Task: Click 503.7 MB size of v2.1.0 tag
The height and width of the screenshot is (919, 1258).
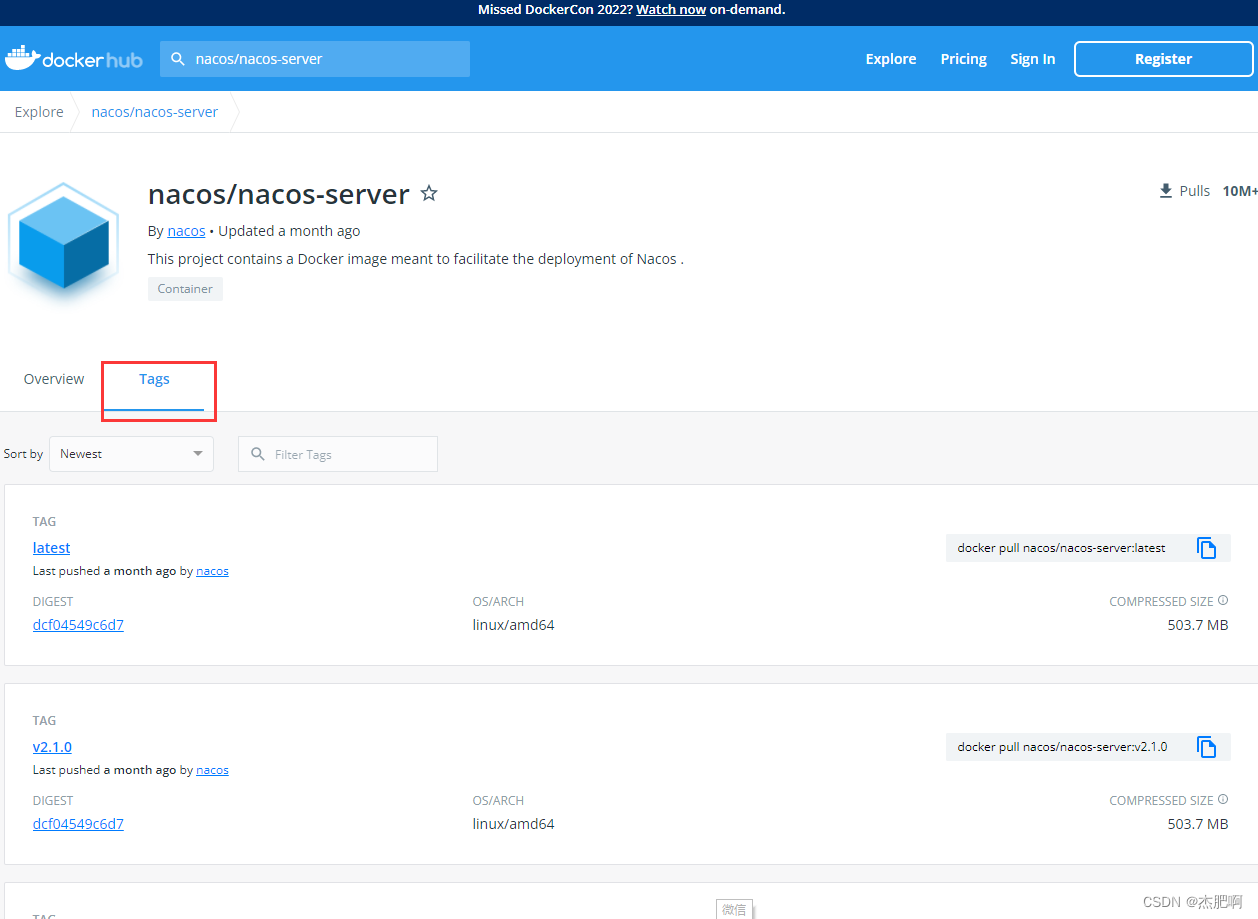Action: click(1198, 824)
